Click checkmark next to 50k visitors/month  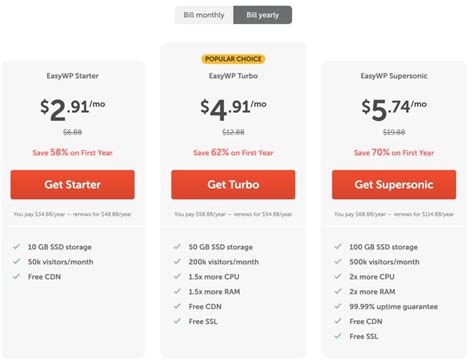[17, 261]
